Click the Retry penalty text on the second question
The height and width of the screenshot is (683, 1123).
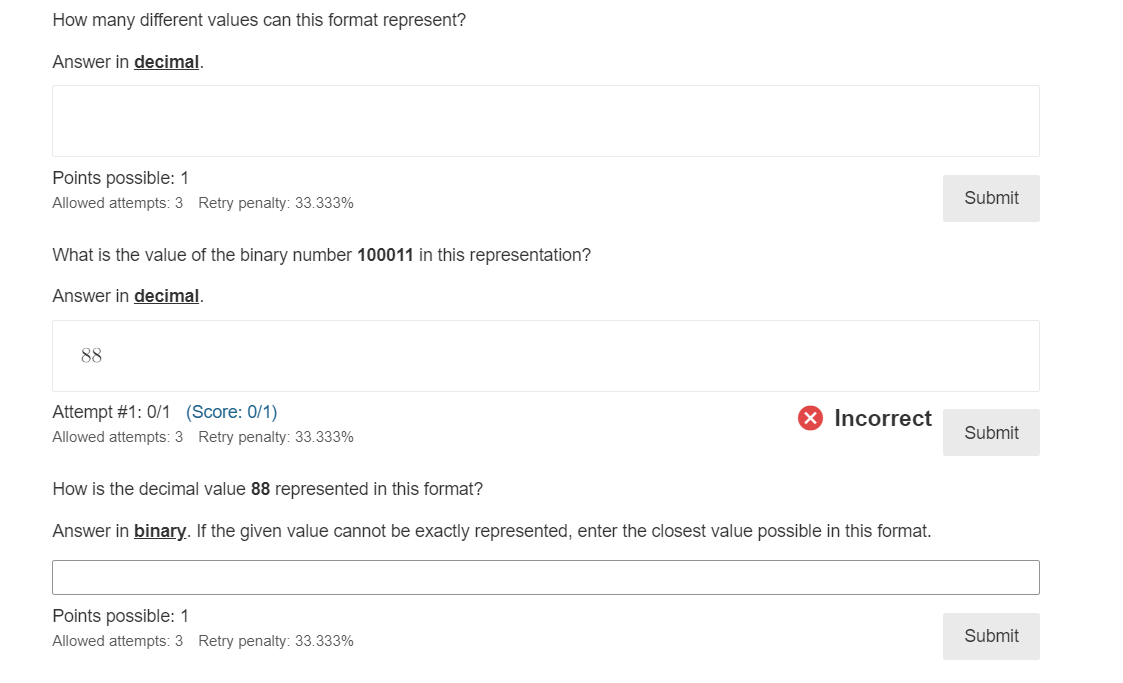click(276, 437)
